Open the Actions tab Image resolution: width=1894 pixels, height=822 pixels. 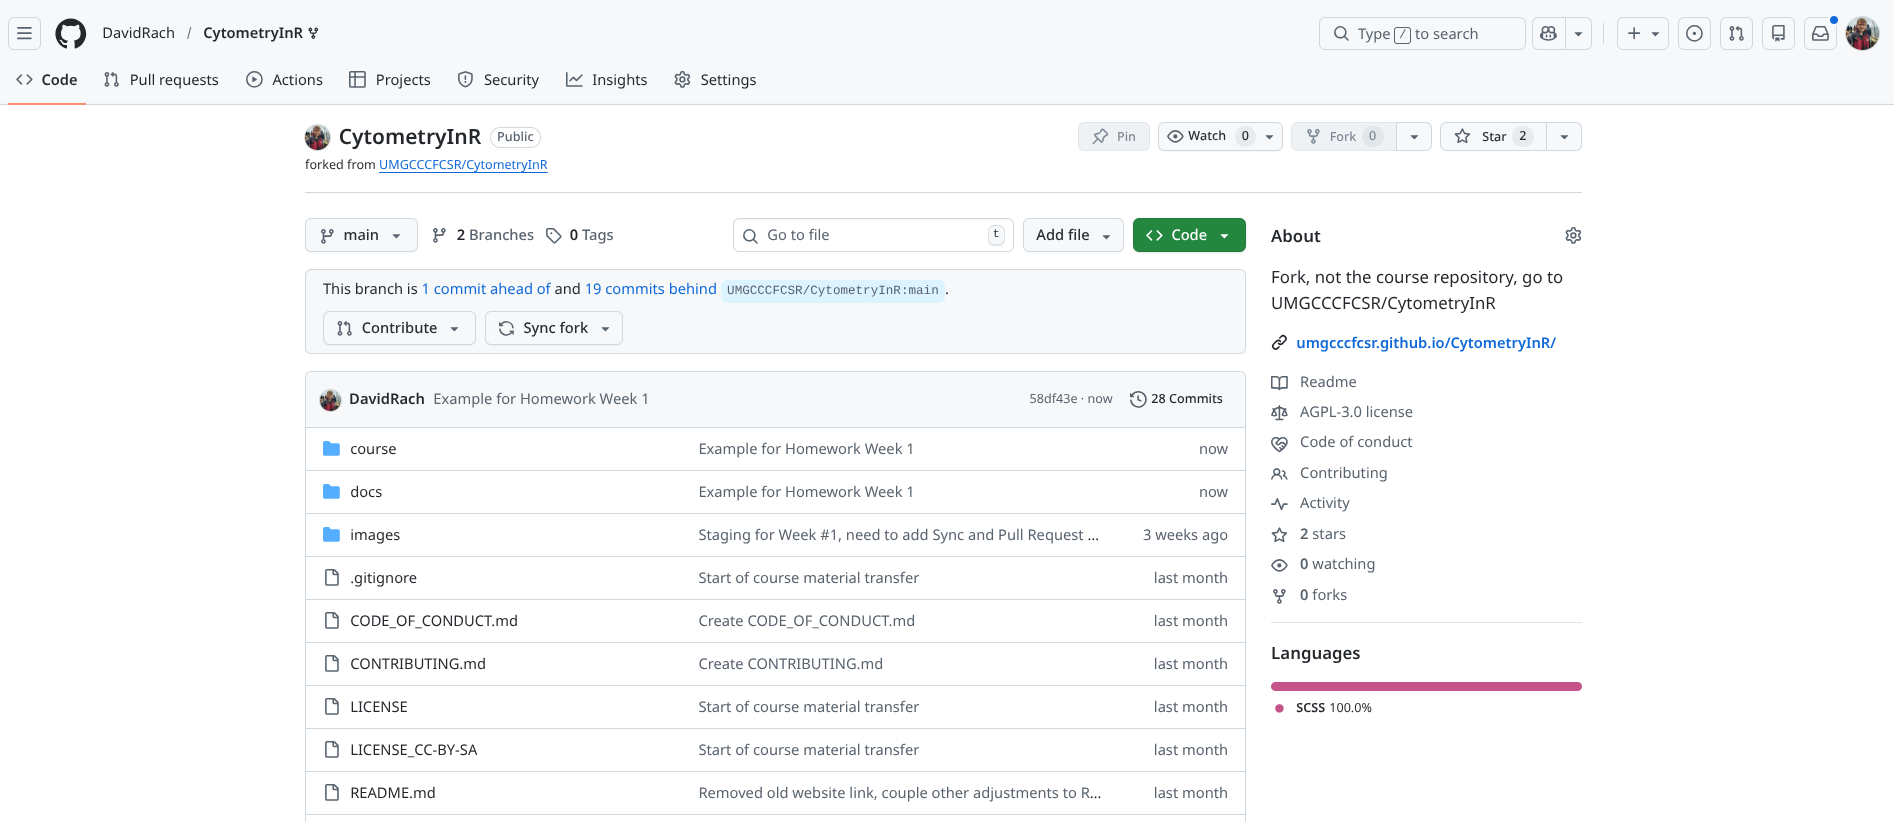pos(284,80)
